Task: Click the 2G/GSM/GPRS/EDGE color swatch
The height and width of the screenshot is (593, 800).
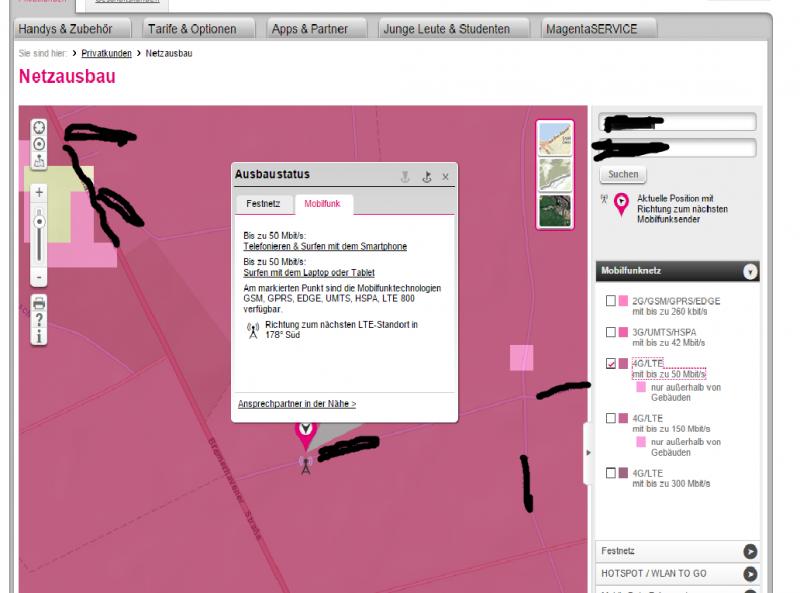Action: 623,301
